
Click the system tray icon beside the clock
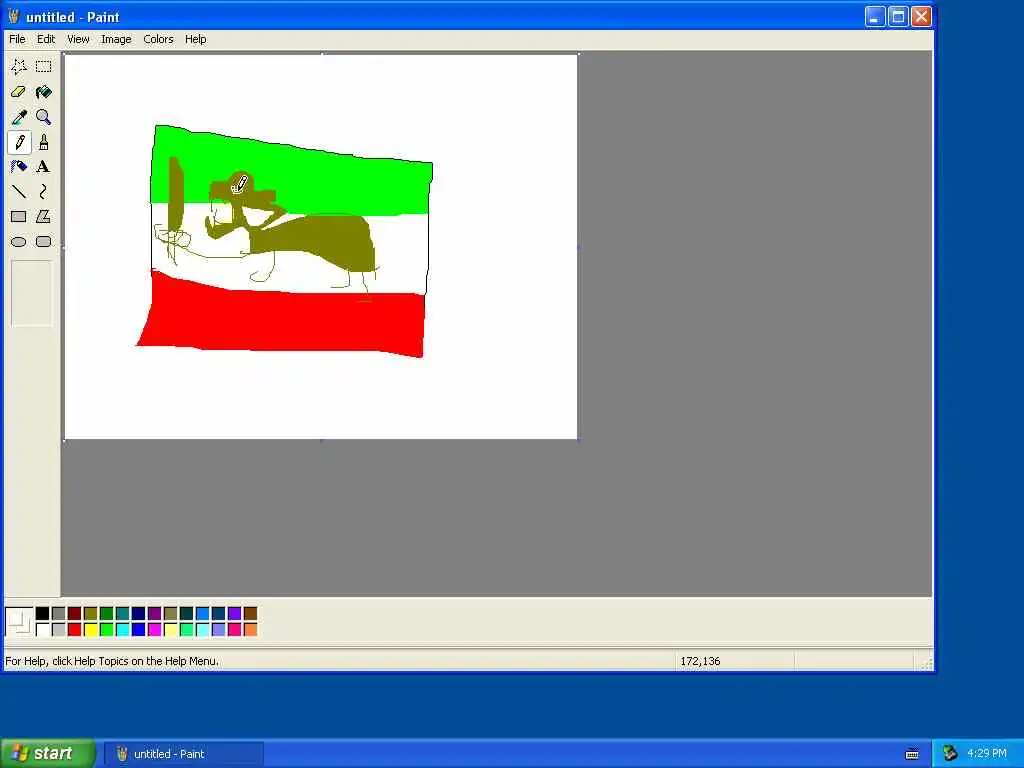point(950,754)
